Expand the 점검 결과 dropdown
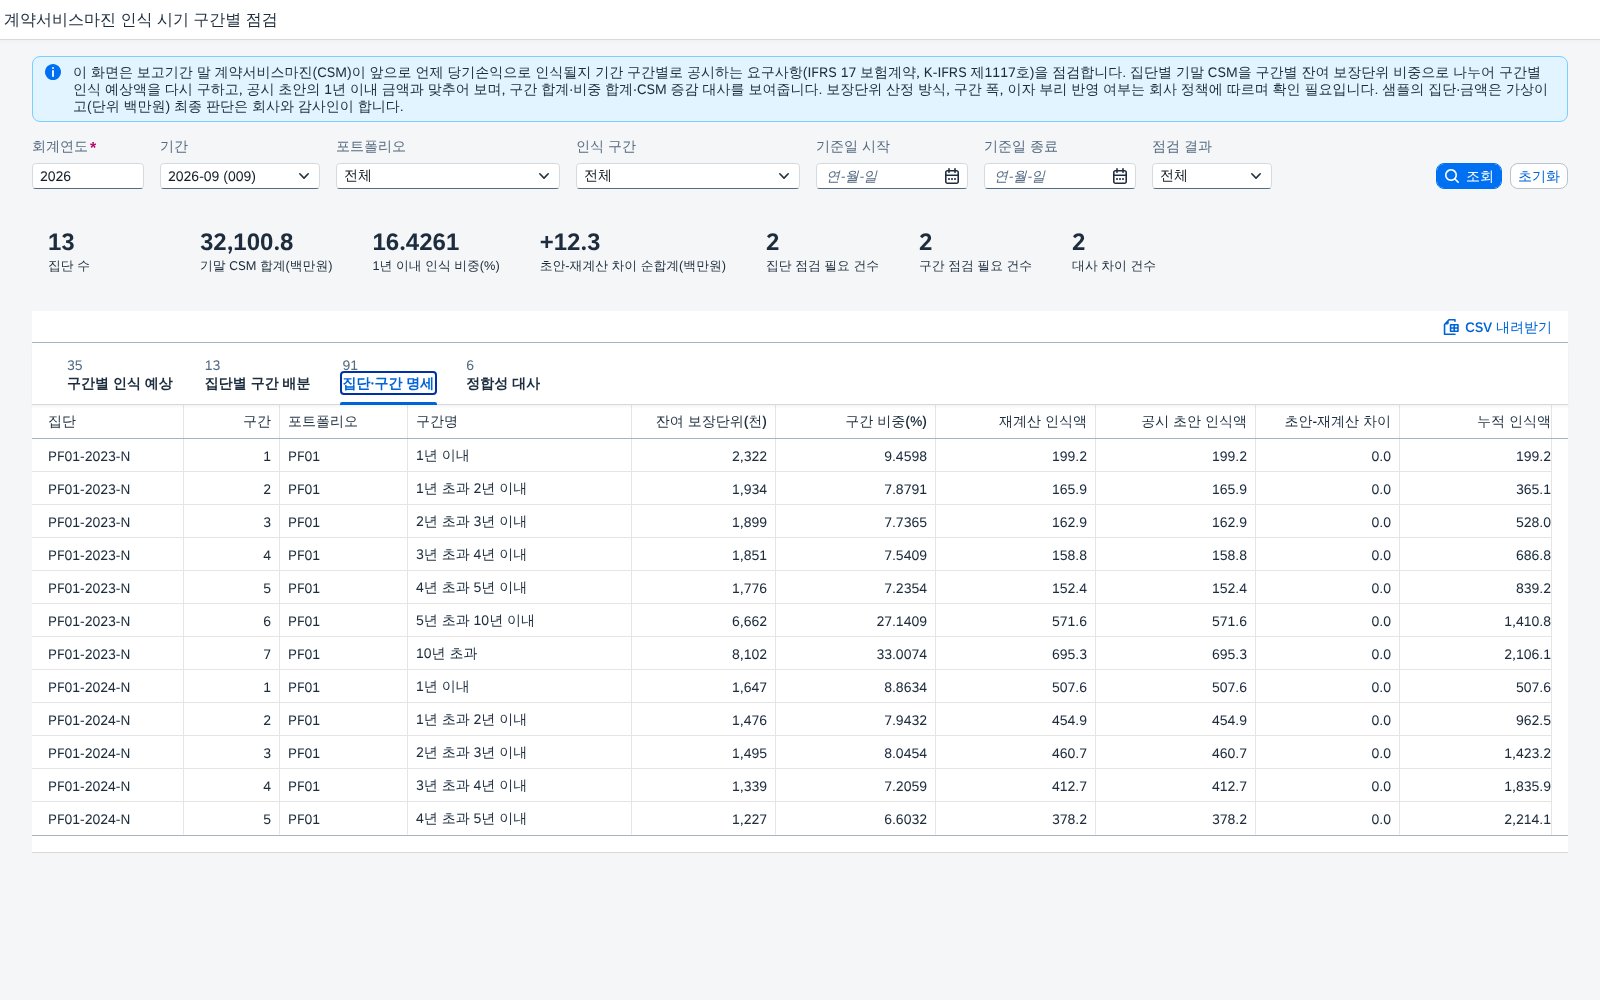Screen dimensions: 1600x1000 pos(1212,176)
